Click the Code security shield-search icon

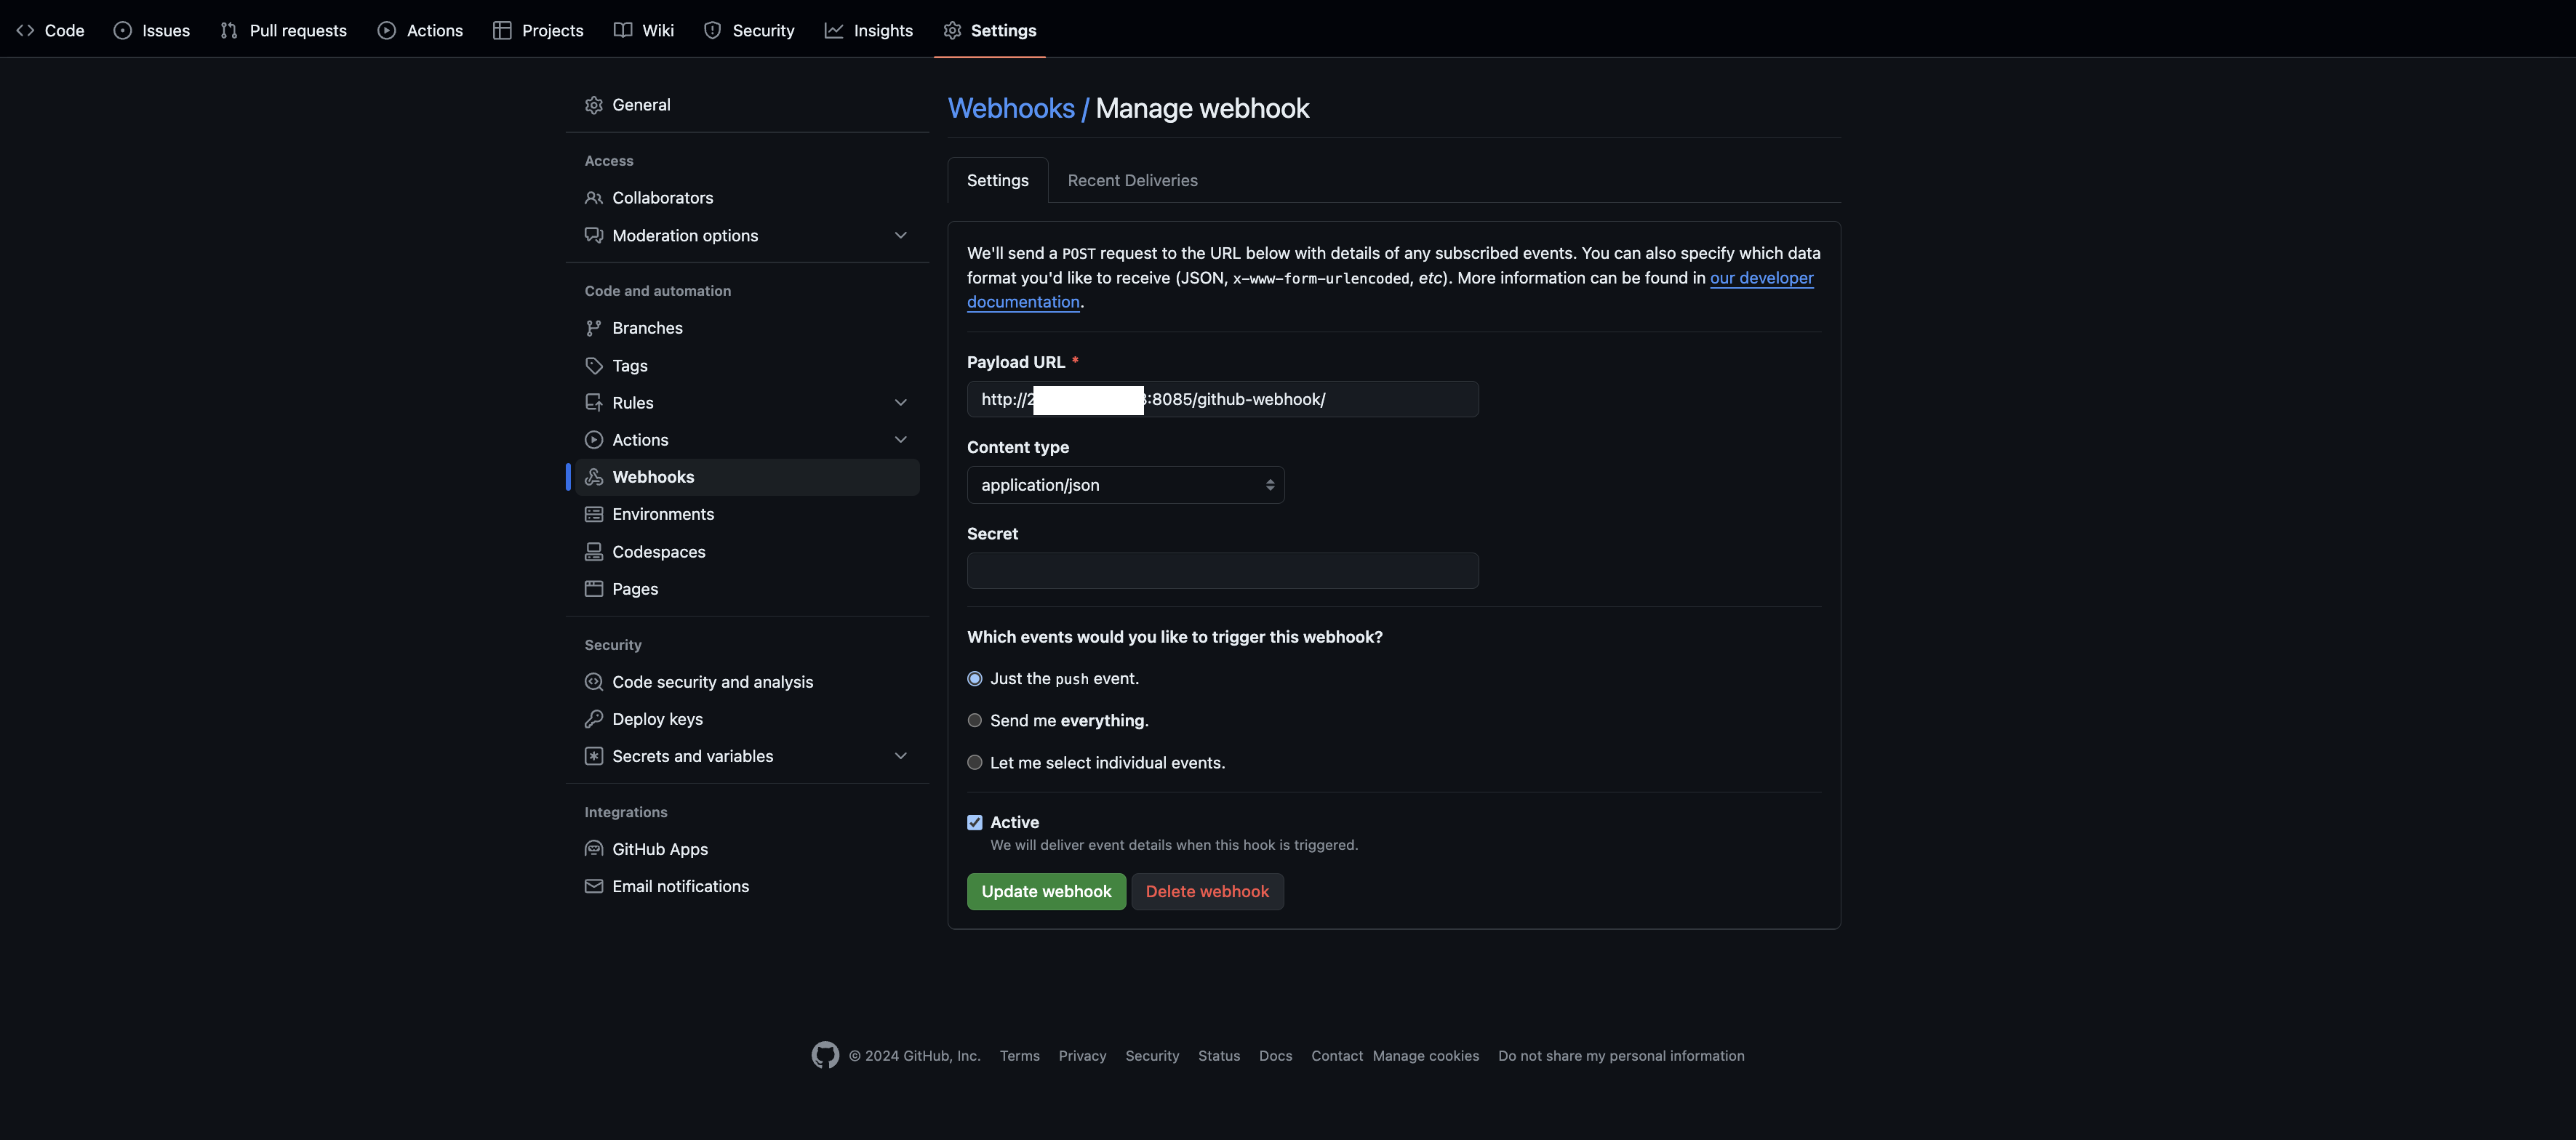(x=593, y=682)
